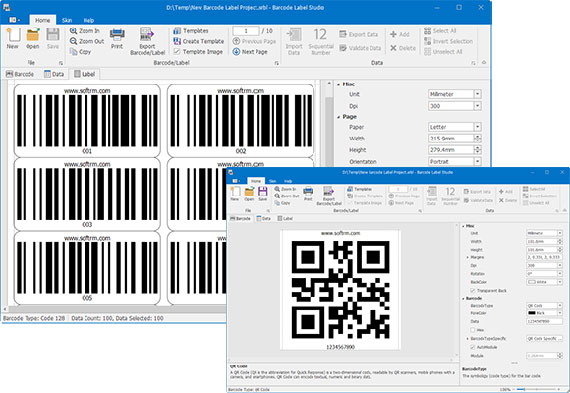570x393 pixels.
Task: Click Validate Data in back window
Action: (360, 48)
